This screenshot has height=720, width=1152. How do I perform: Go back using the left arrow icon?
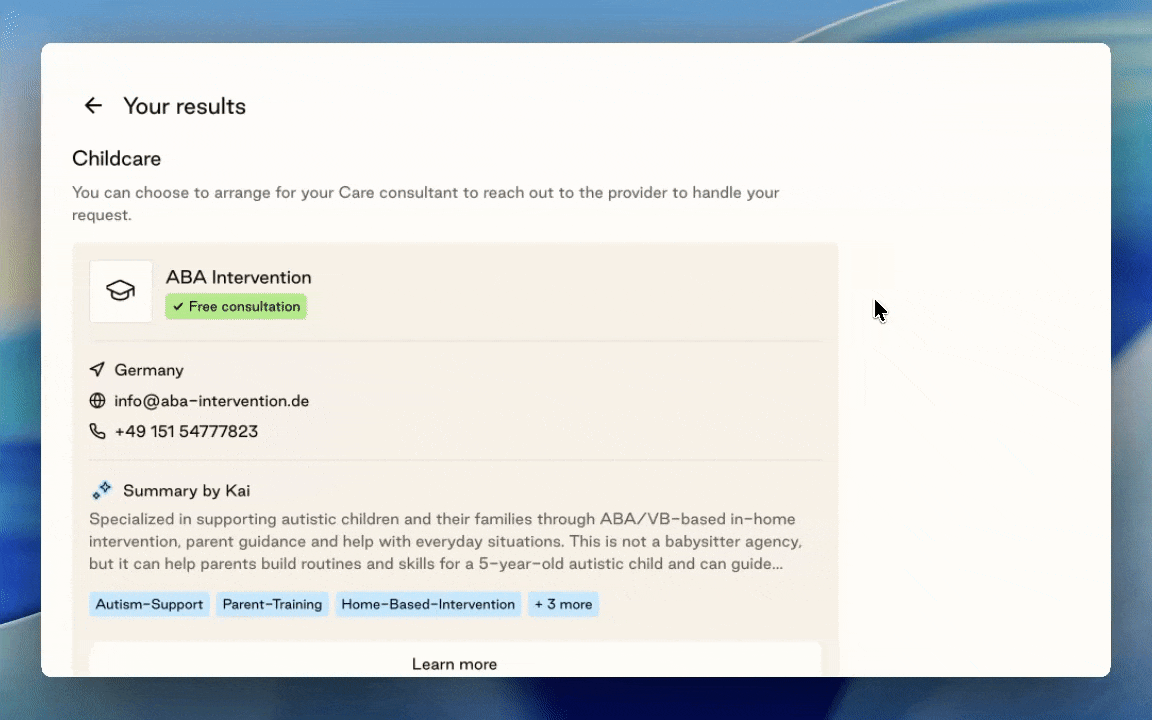click(x=93, y=106)
